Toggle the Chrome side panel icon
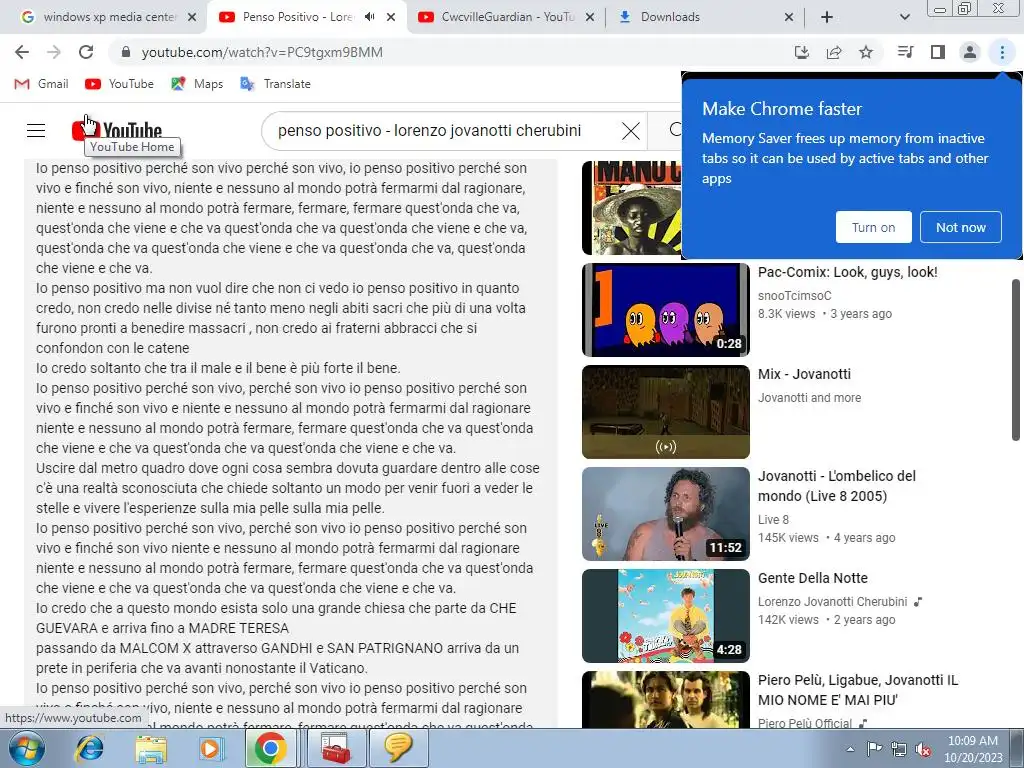The width and height of the screenshot is (1024, 768). [x=938, y=52]
